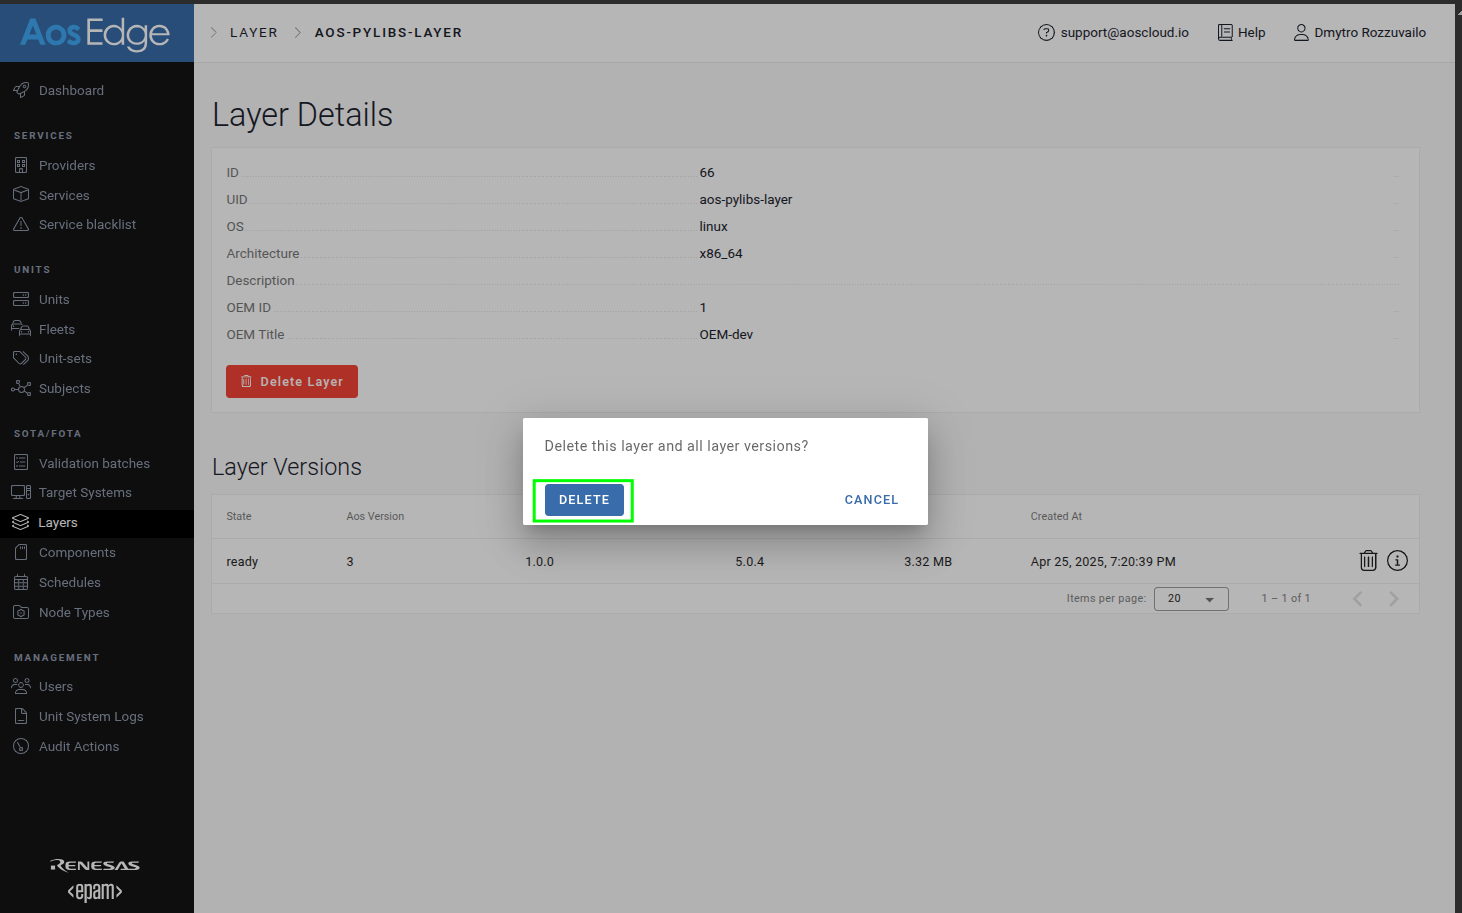Confirm deletion by clicking DELETE
The width and height of the screenshot is (1462, 913).
click(x=584, y=499)
